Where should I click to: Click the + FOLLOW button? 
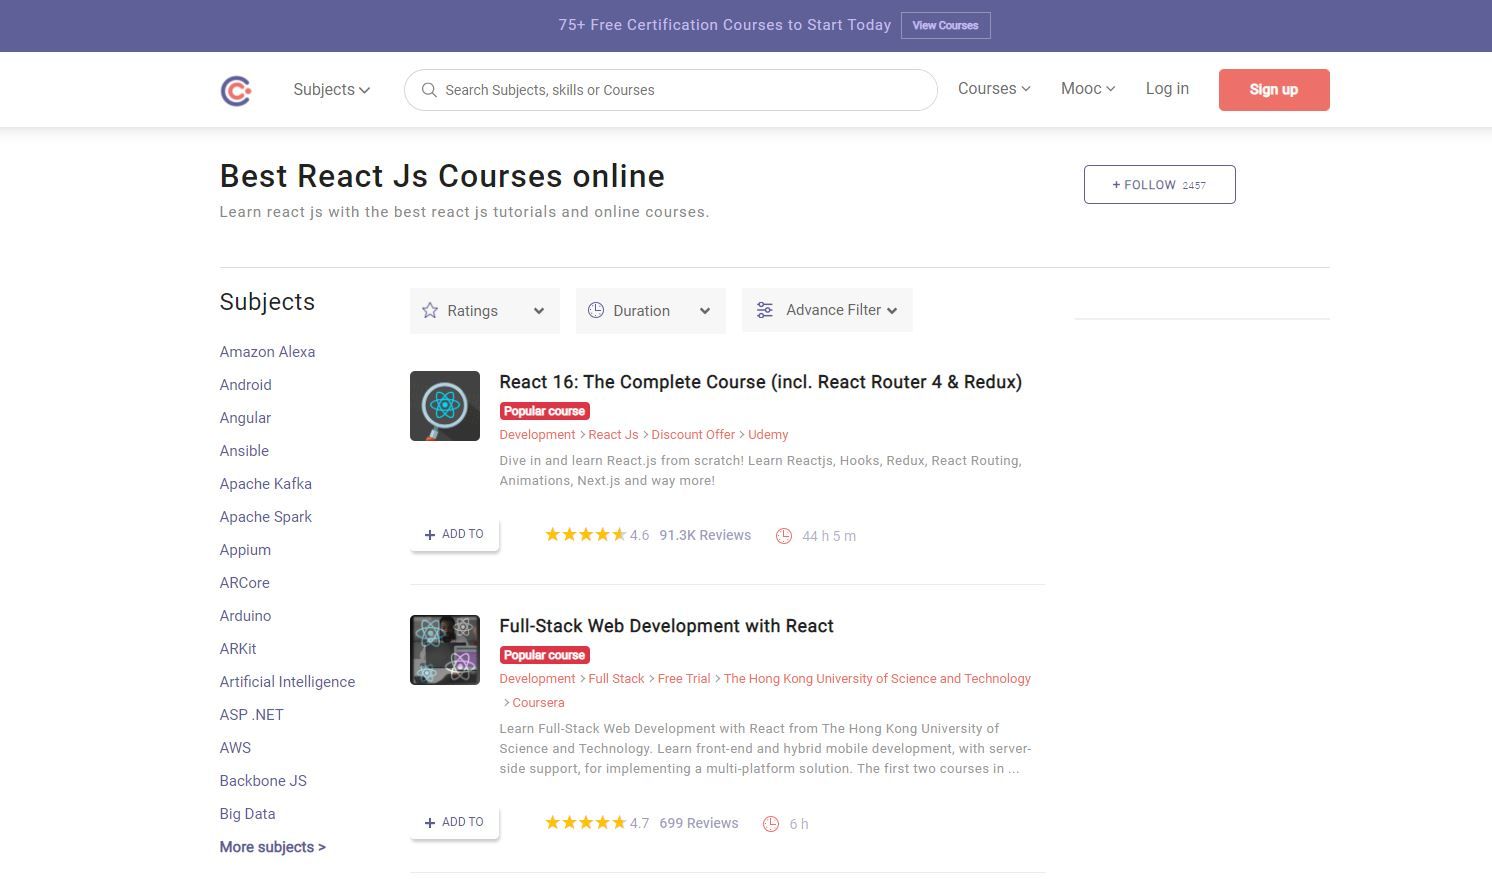point(1159,185)
